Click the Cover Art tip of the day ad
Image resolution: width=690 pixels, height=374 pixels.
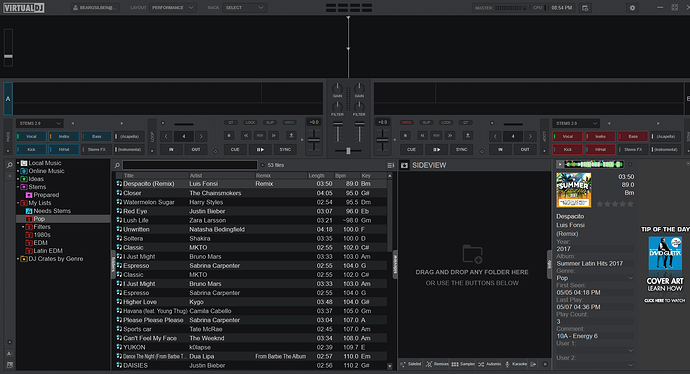(x=665, y=264)
